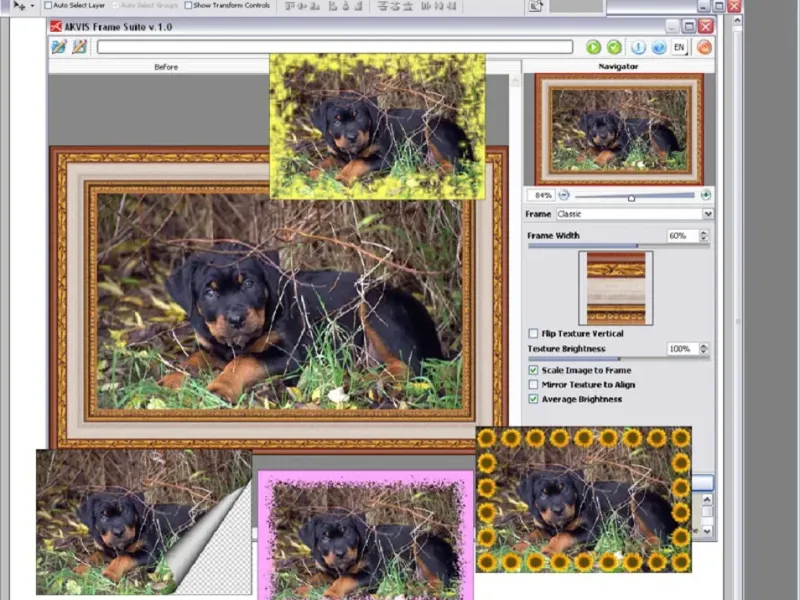Click the Navigator preview thumbnail
This screenshot has height=600, width=800.
[619, 129]
